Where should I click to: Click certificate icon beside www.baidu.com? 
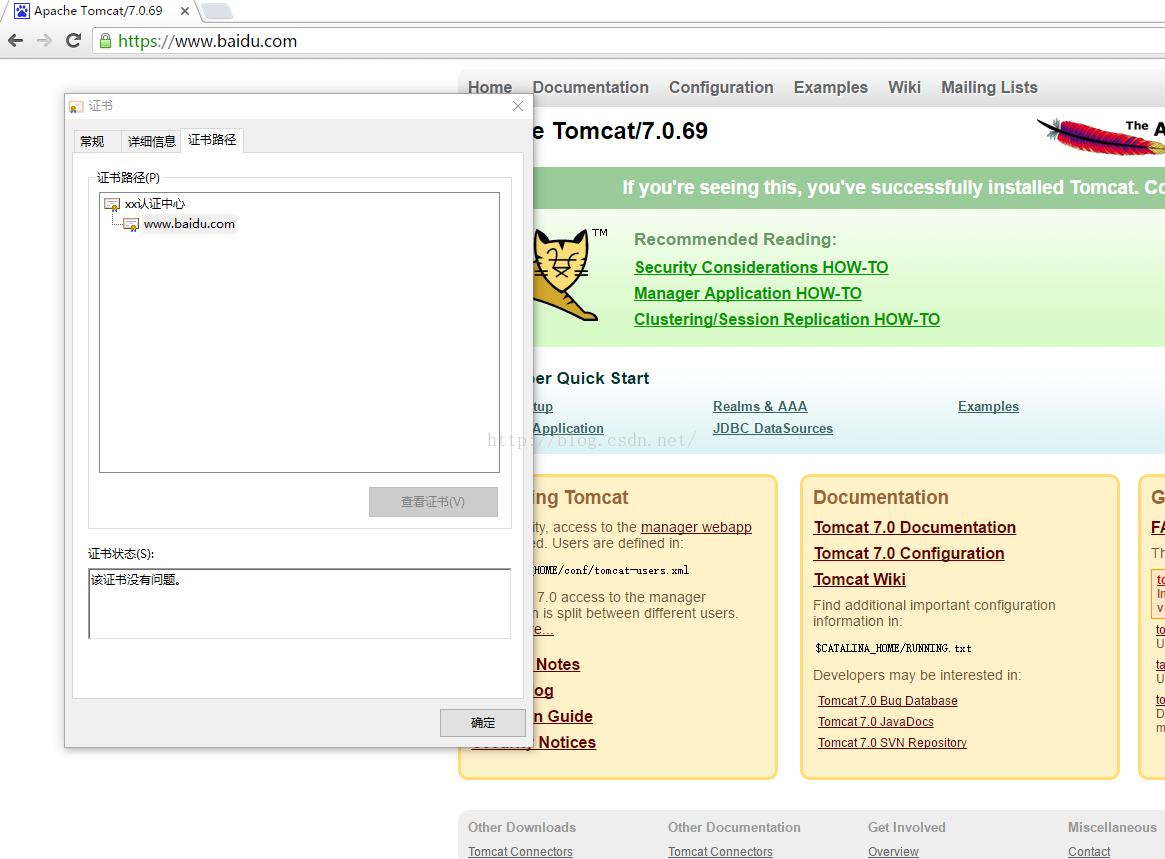point(132,224)
